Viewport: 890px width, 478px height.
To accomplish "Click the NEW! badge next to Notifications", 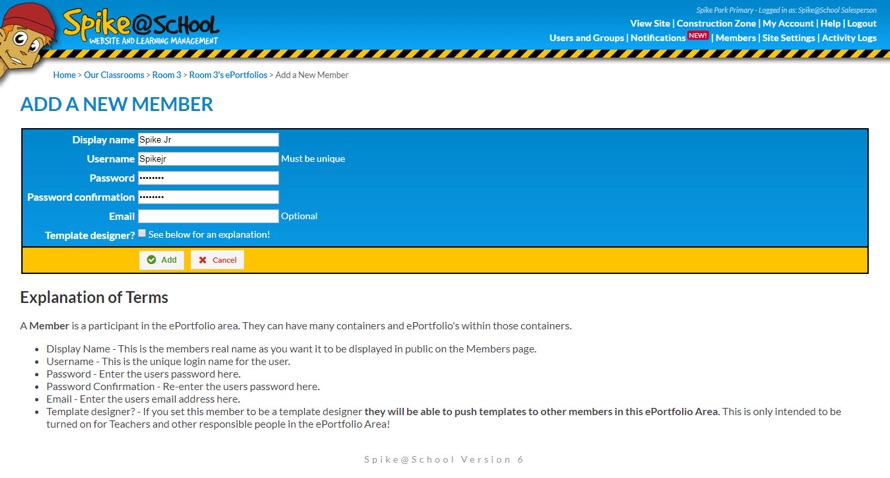I will tap(698, 36).
